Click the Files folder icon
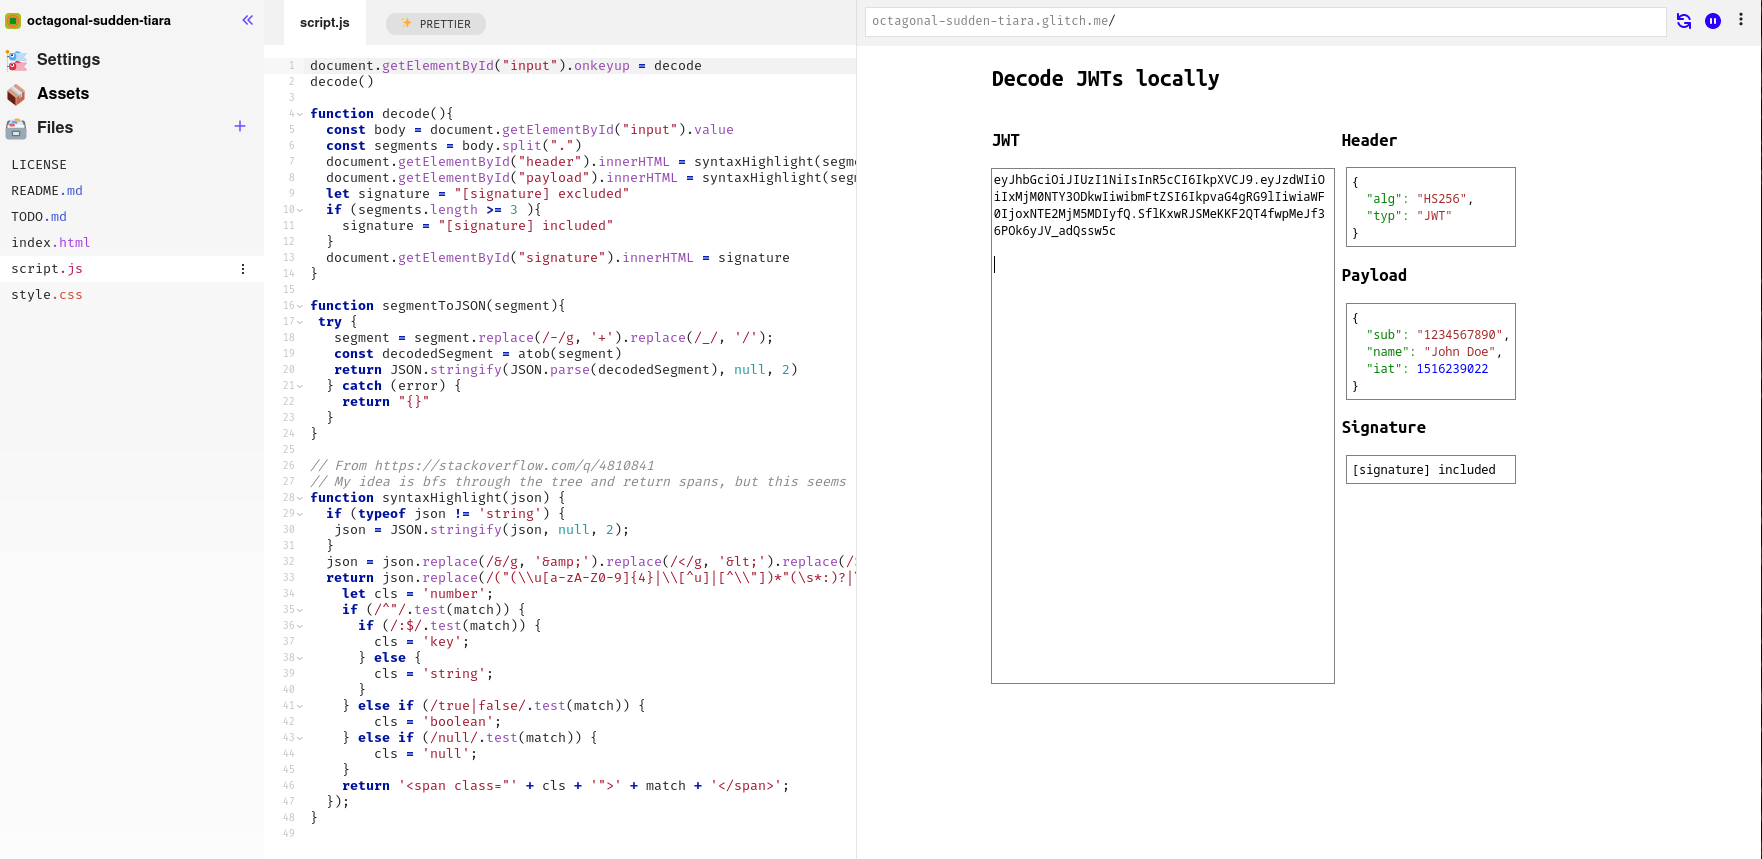1762x859 pixels. click(x=16, y=128)
